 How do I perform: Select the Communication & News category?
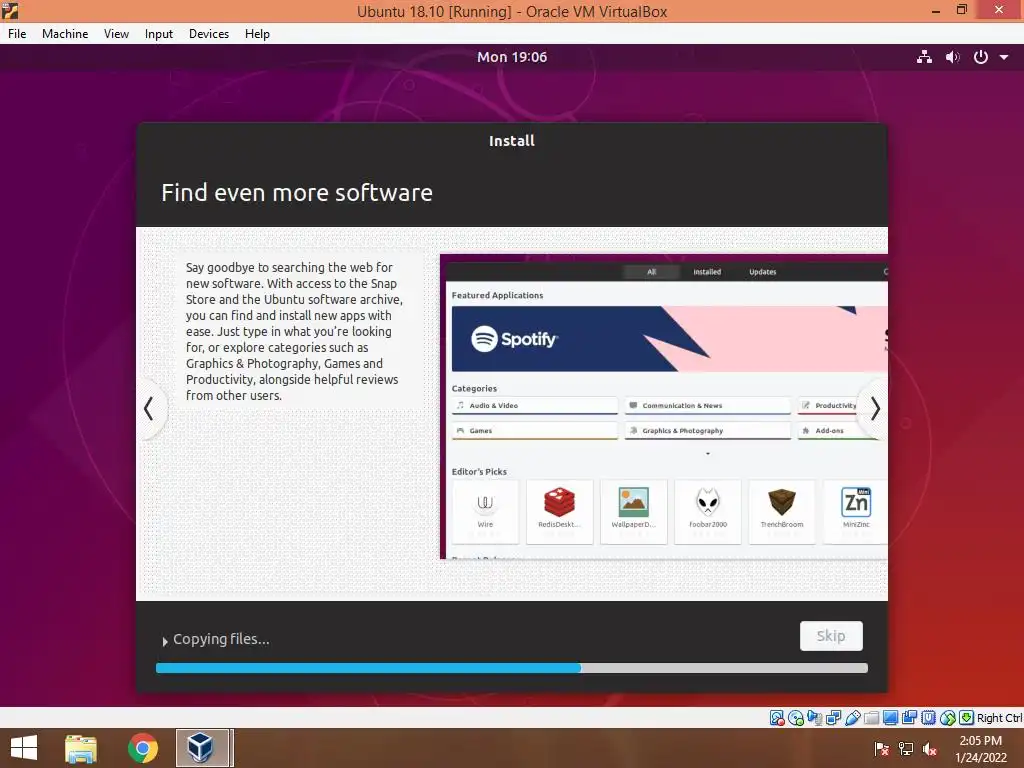point(707,406)
